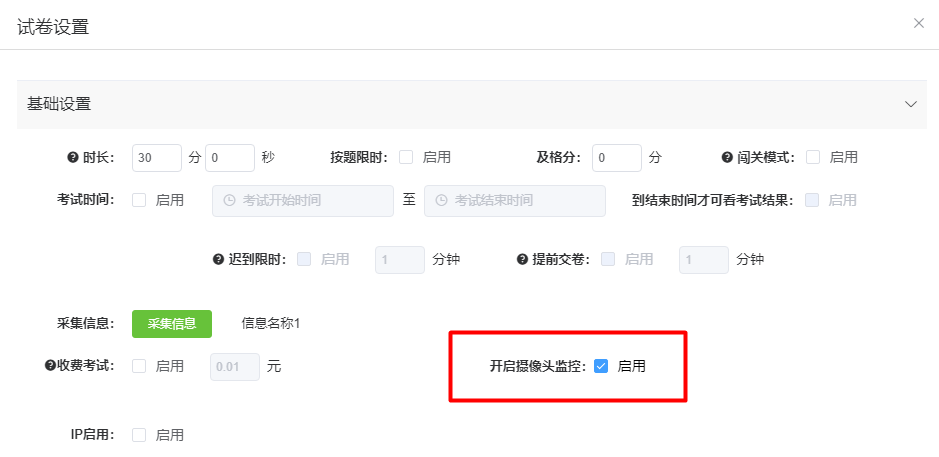
Task: Enable the IP启用 checkbox
Action: pos(139,435)
